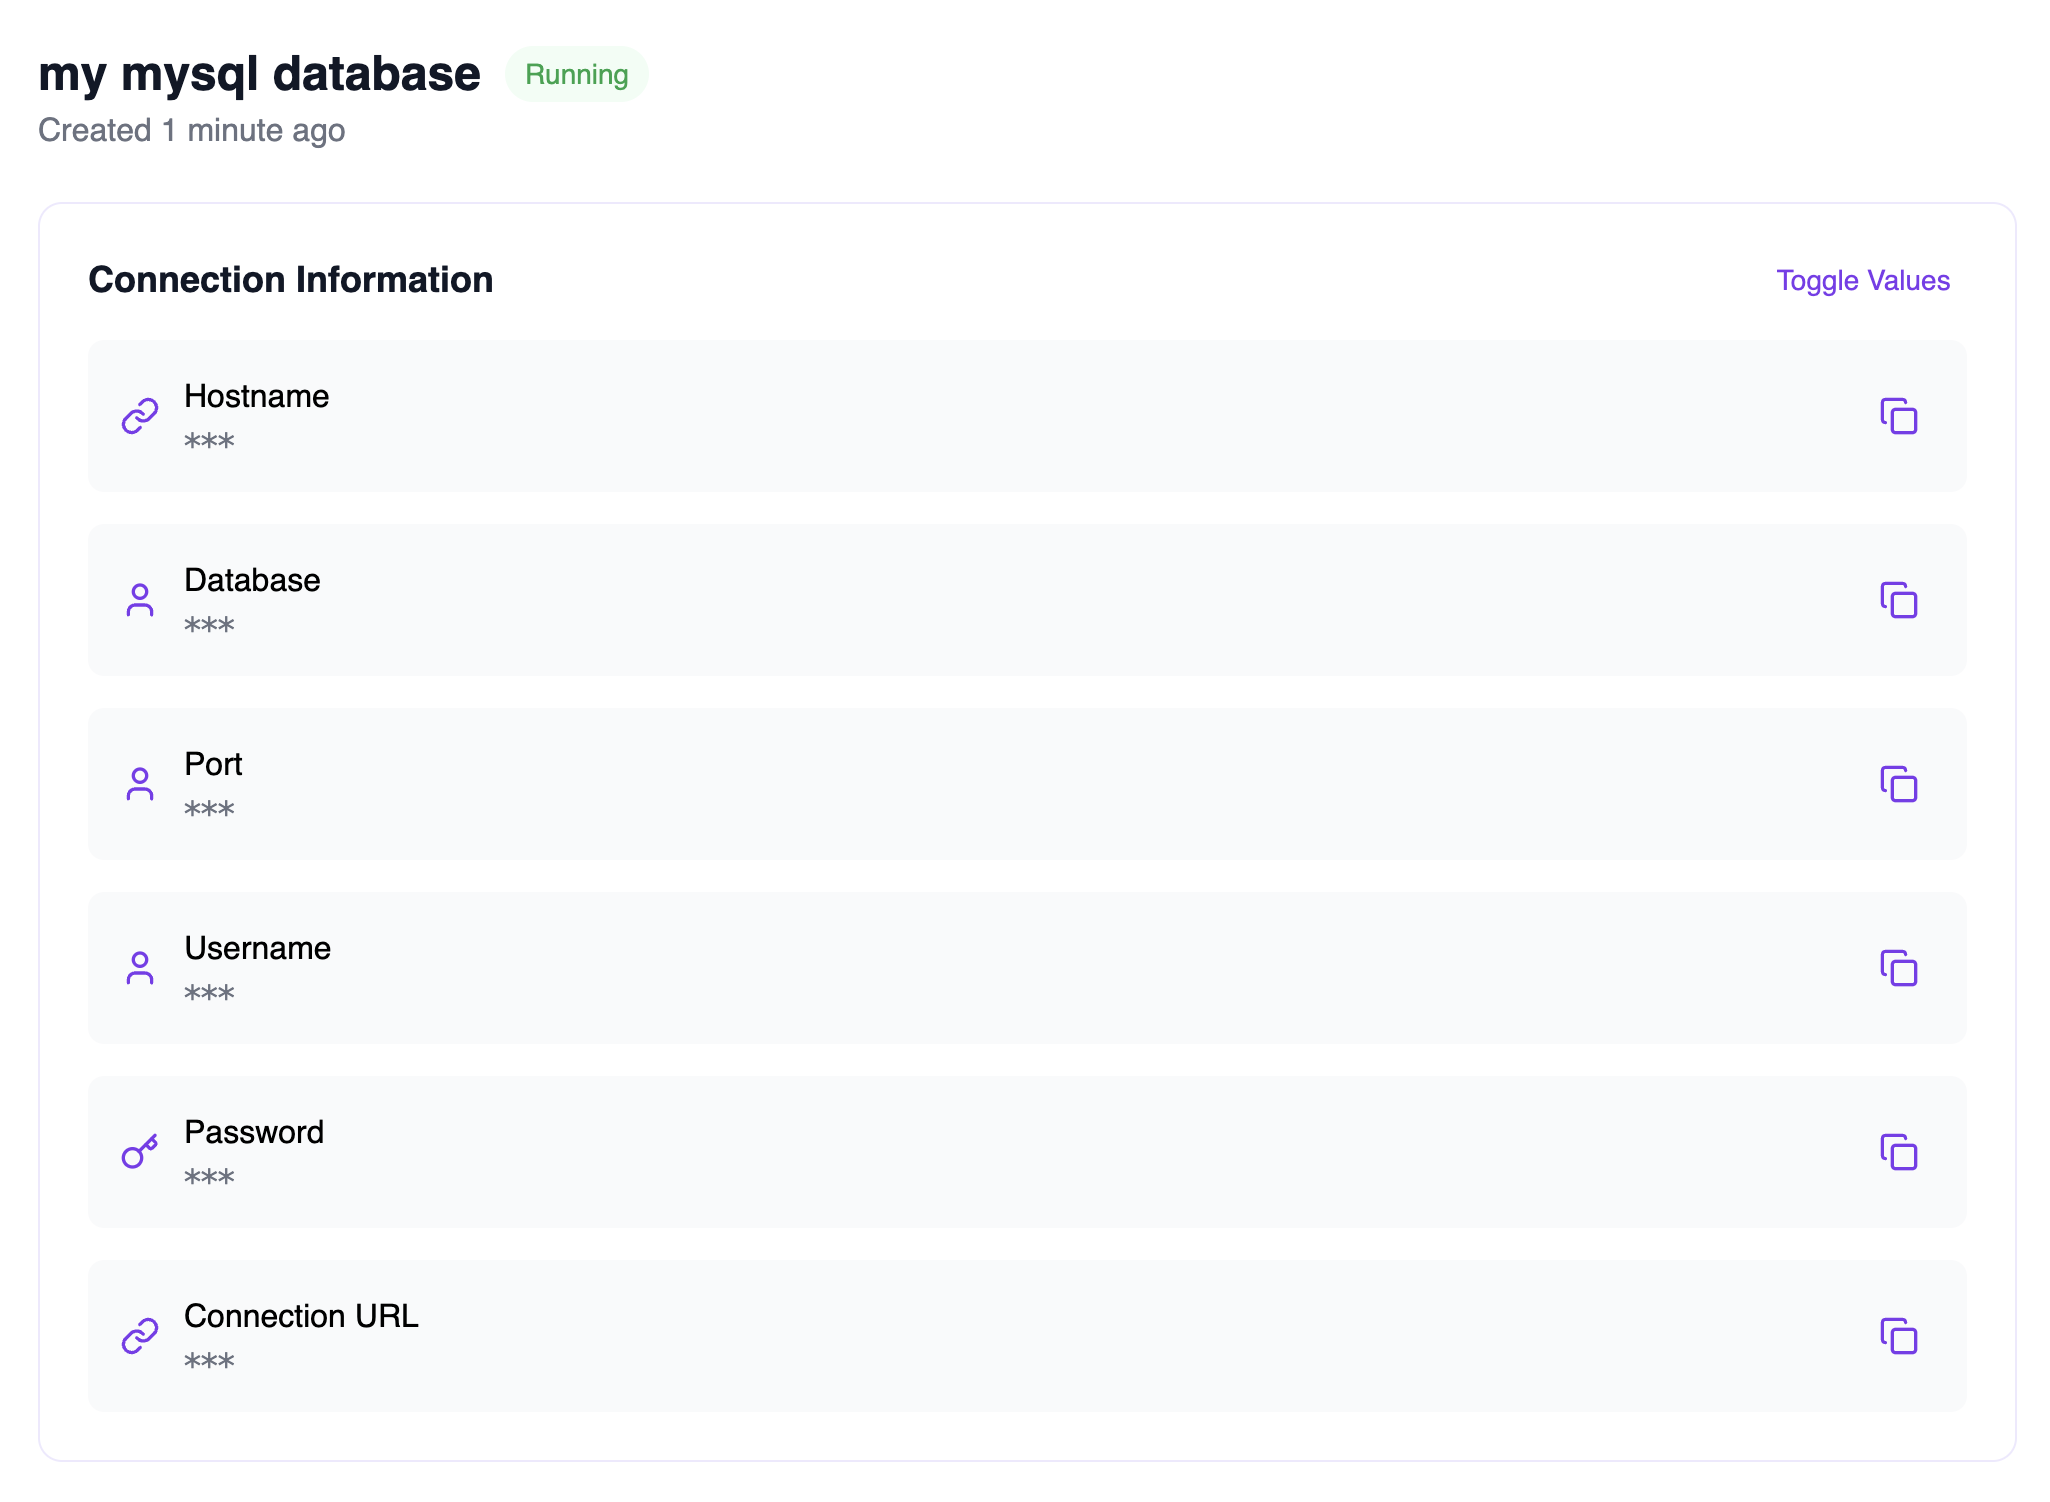Image resolution: width=2050 pixels, height=1502 pixels.
Task: Copy the Port value
Action: [1898, 784]
